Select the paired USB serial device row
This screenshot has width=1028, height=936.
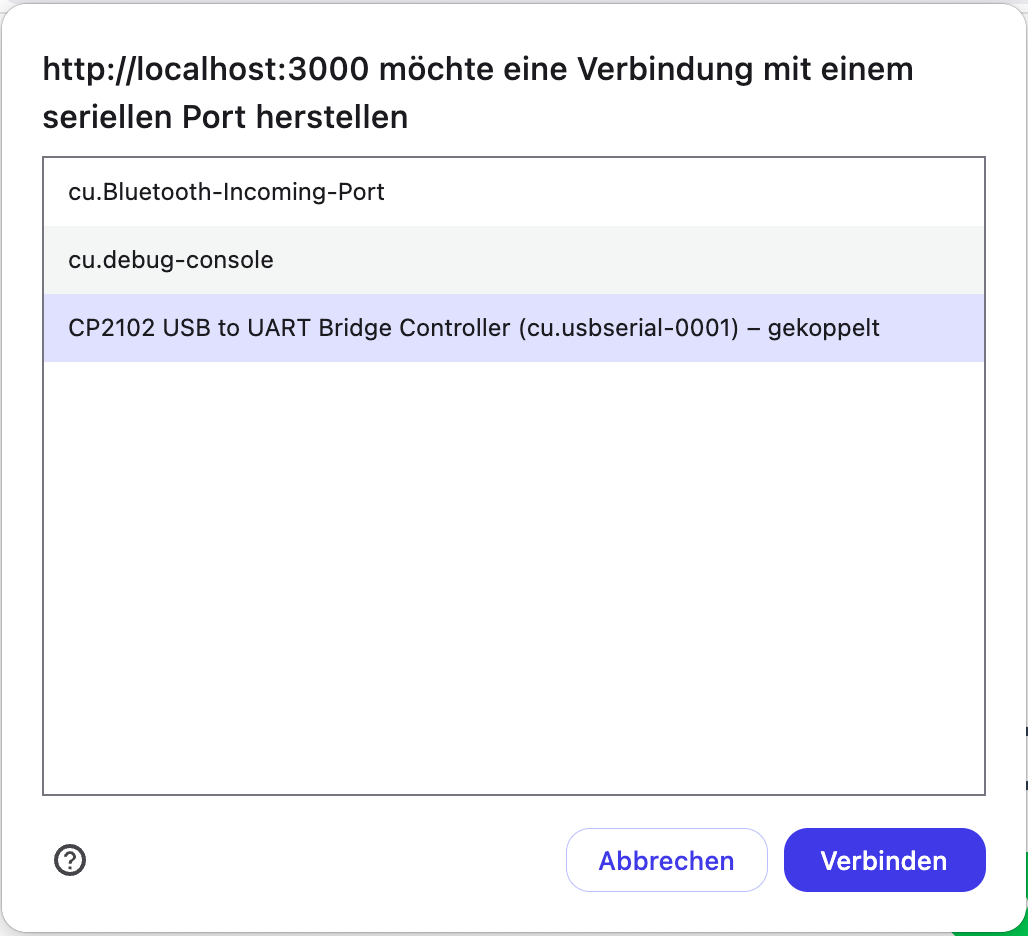tap(514, 328)
